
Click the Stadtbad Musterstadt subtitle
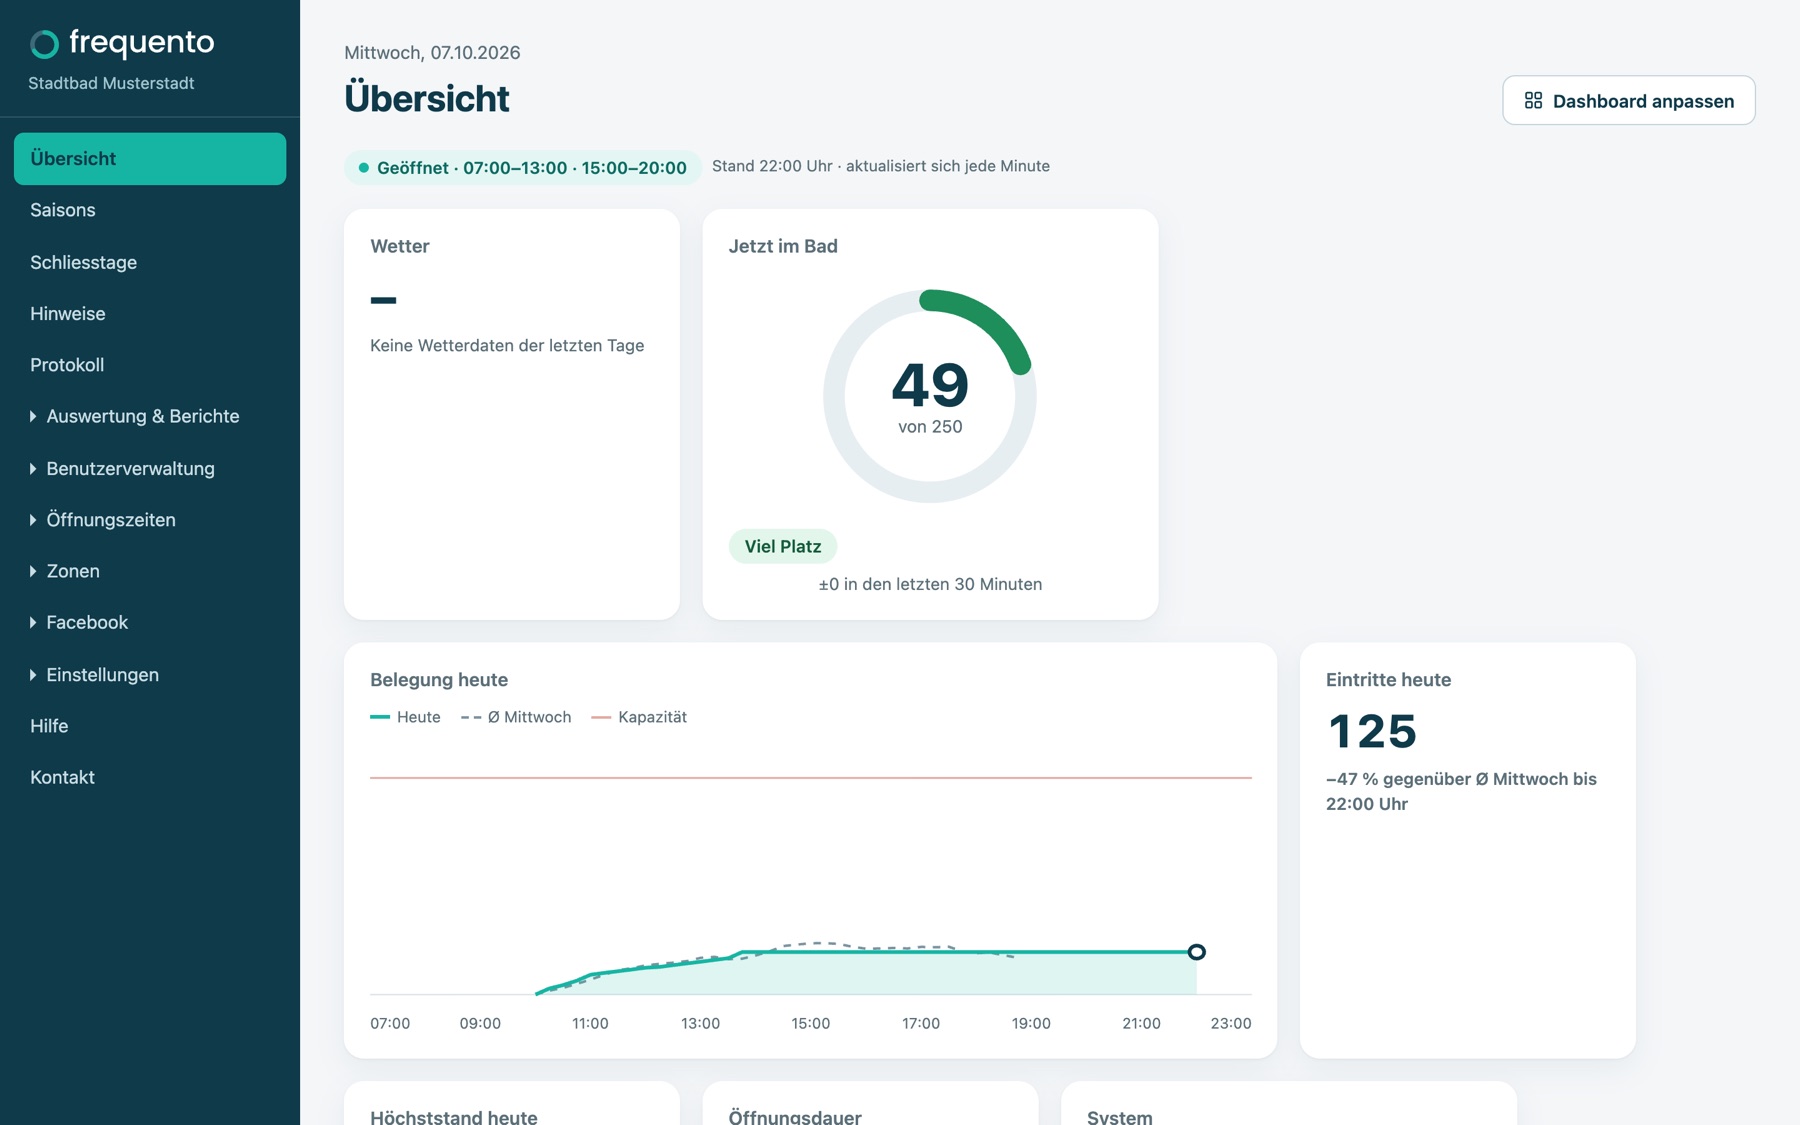[x=111, y=83]
